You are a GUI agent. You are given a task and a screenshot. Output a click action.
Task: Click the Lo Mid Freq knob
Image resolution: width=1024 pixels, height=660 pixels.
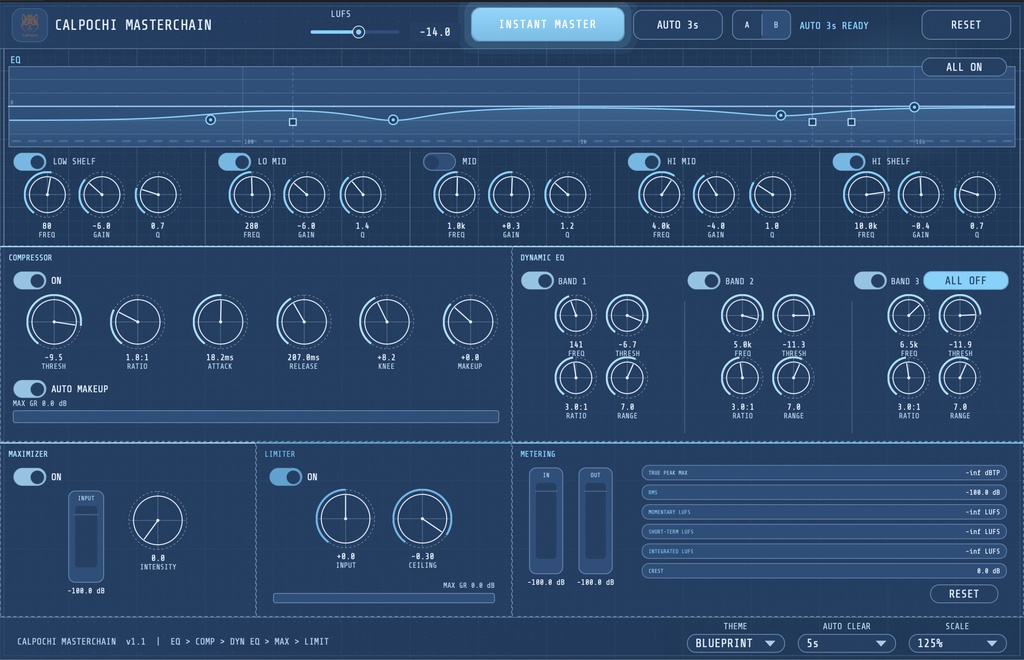(251, 195)
